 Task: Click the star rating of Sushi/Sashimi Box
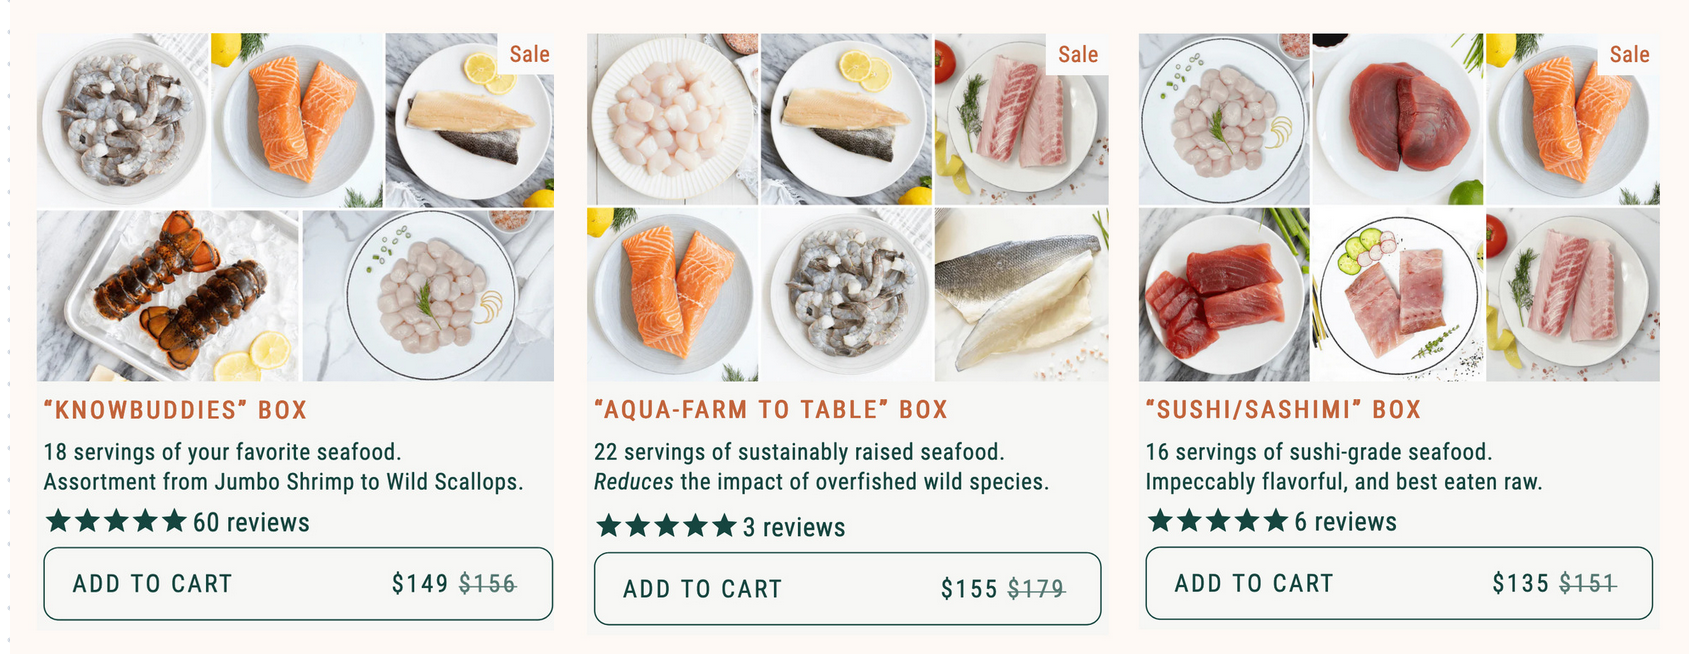1217,520
